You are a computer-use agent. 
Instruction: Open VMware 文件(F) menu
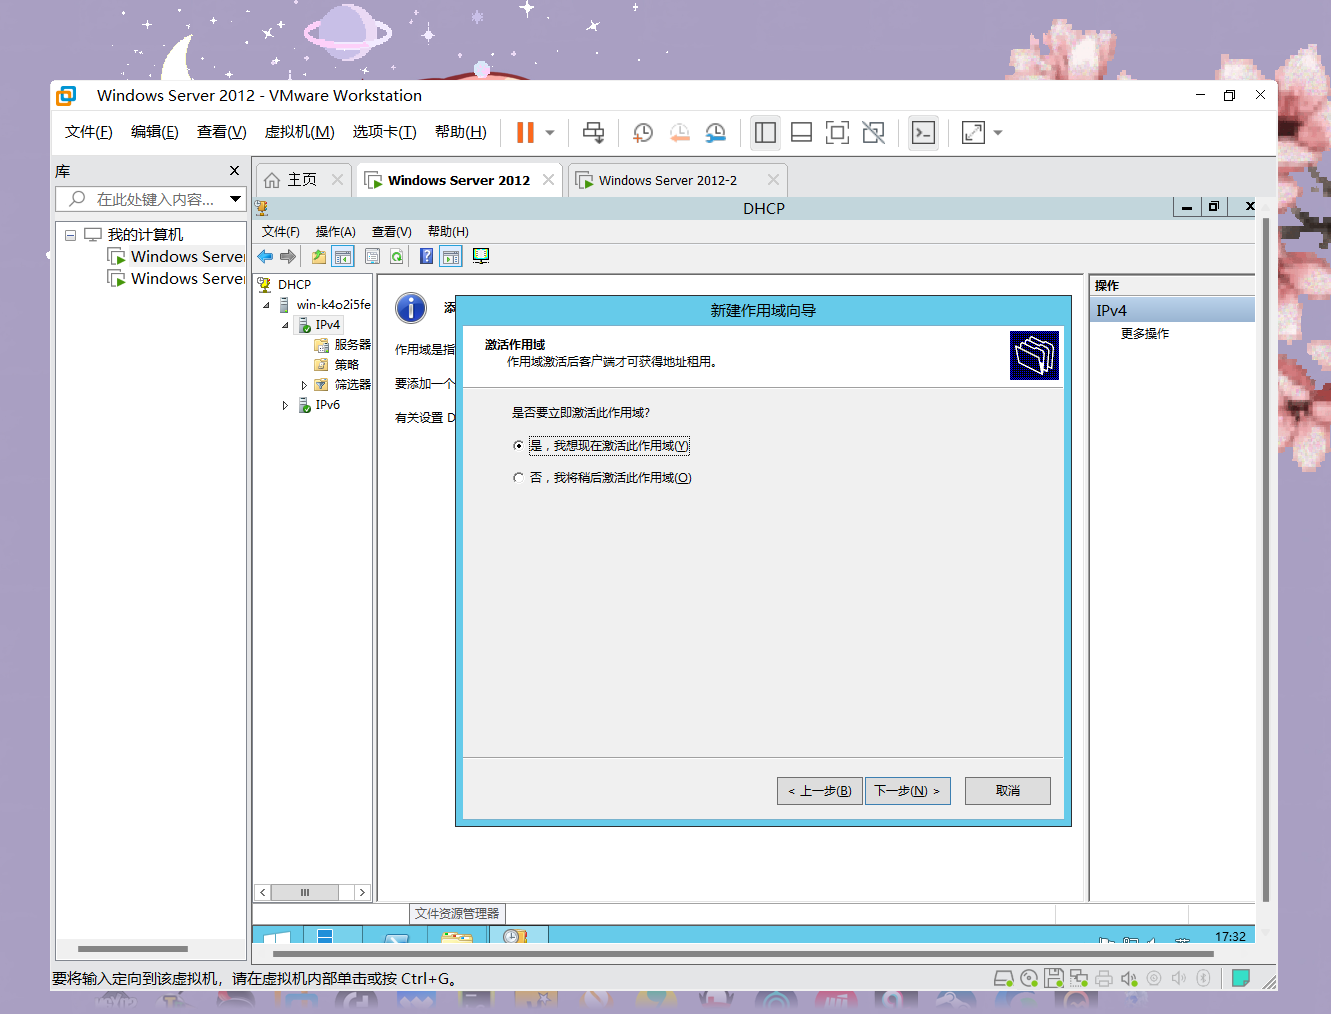(x=89, y=132)
